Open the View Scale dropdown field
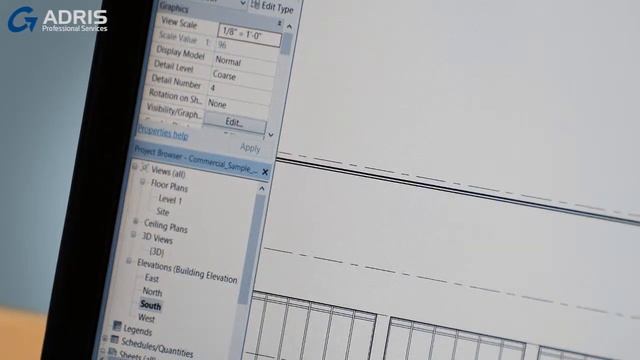640x360 pixels. pyautogui.click(x=250, y=35)
